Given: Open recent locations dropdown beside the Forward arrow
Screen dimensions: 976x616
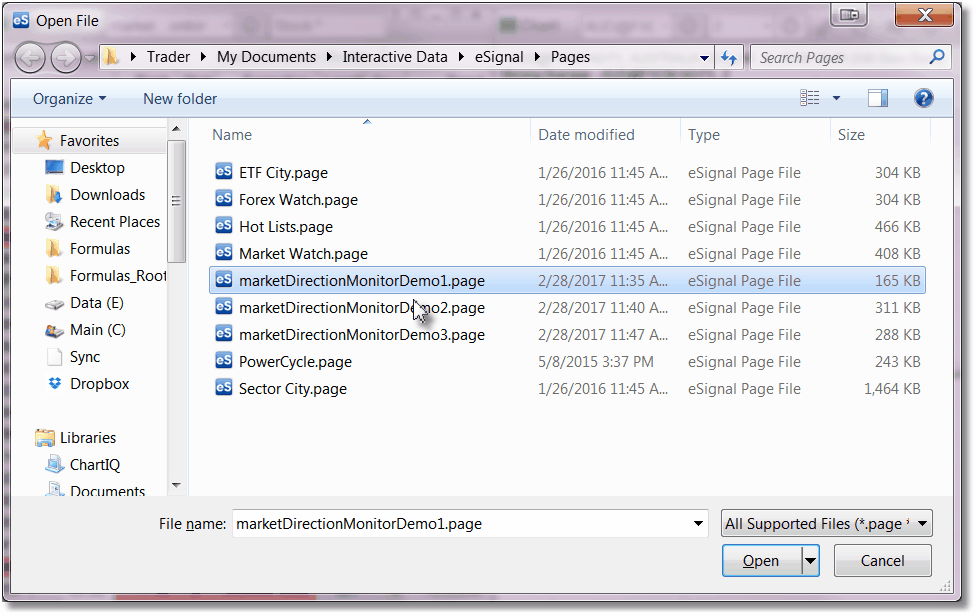Looking at the screenshot, I should tap(90, 58).
